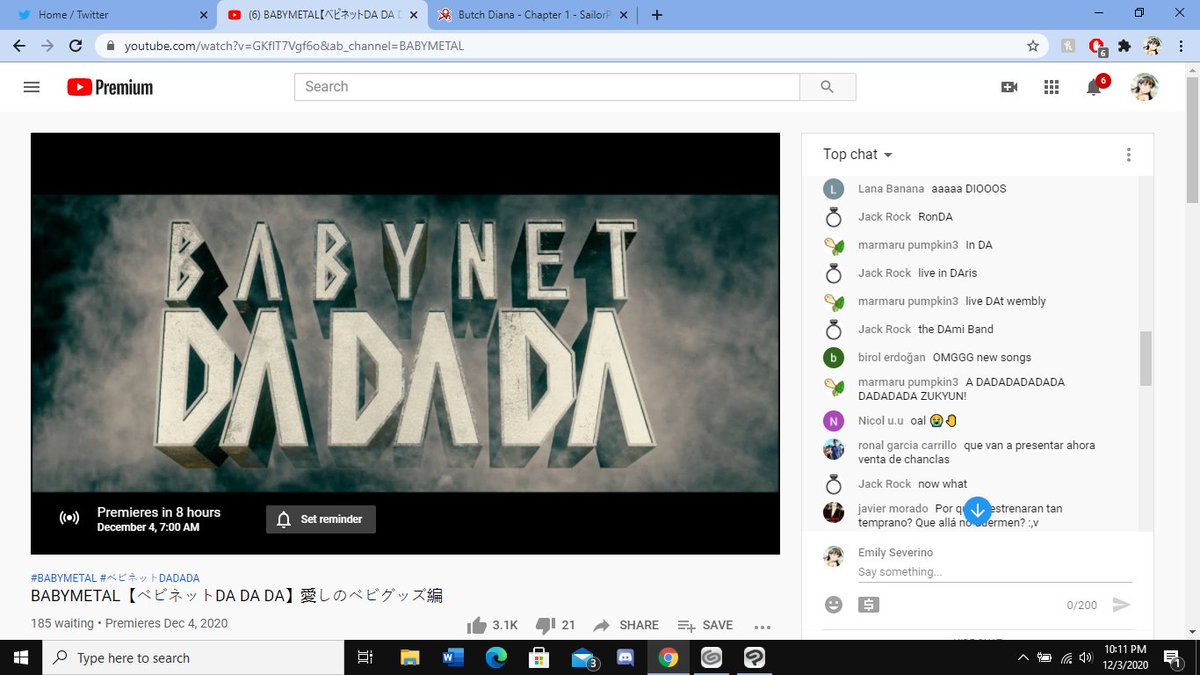
Task: Open the YouTube apps grid icon
Action: coord(1051,87)
